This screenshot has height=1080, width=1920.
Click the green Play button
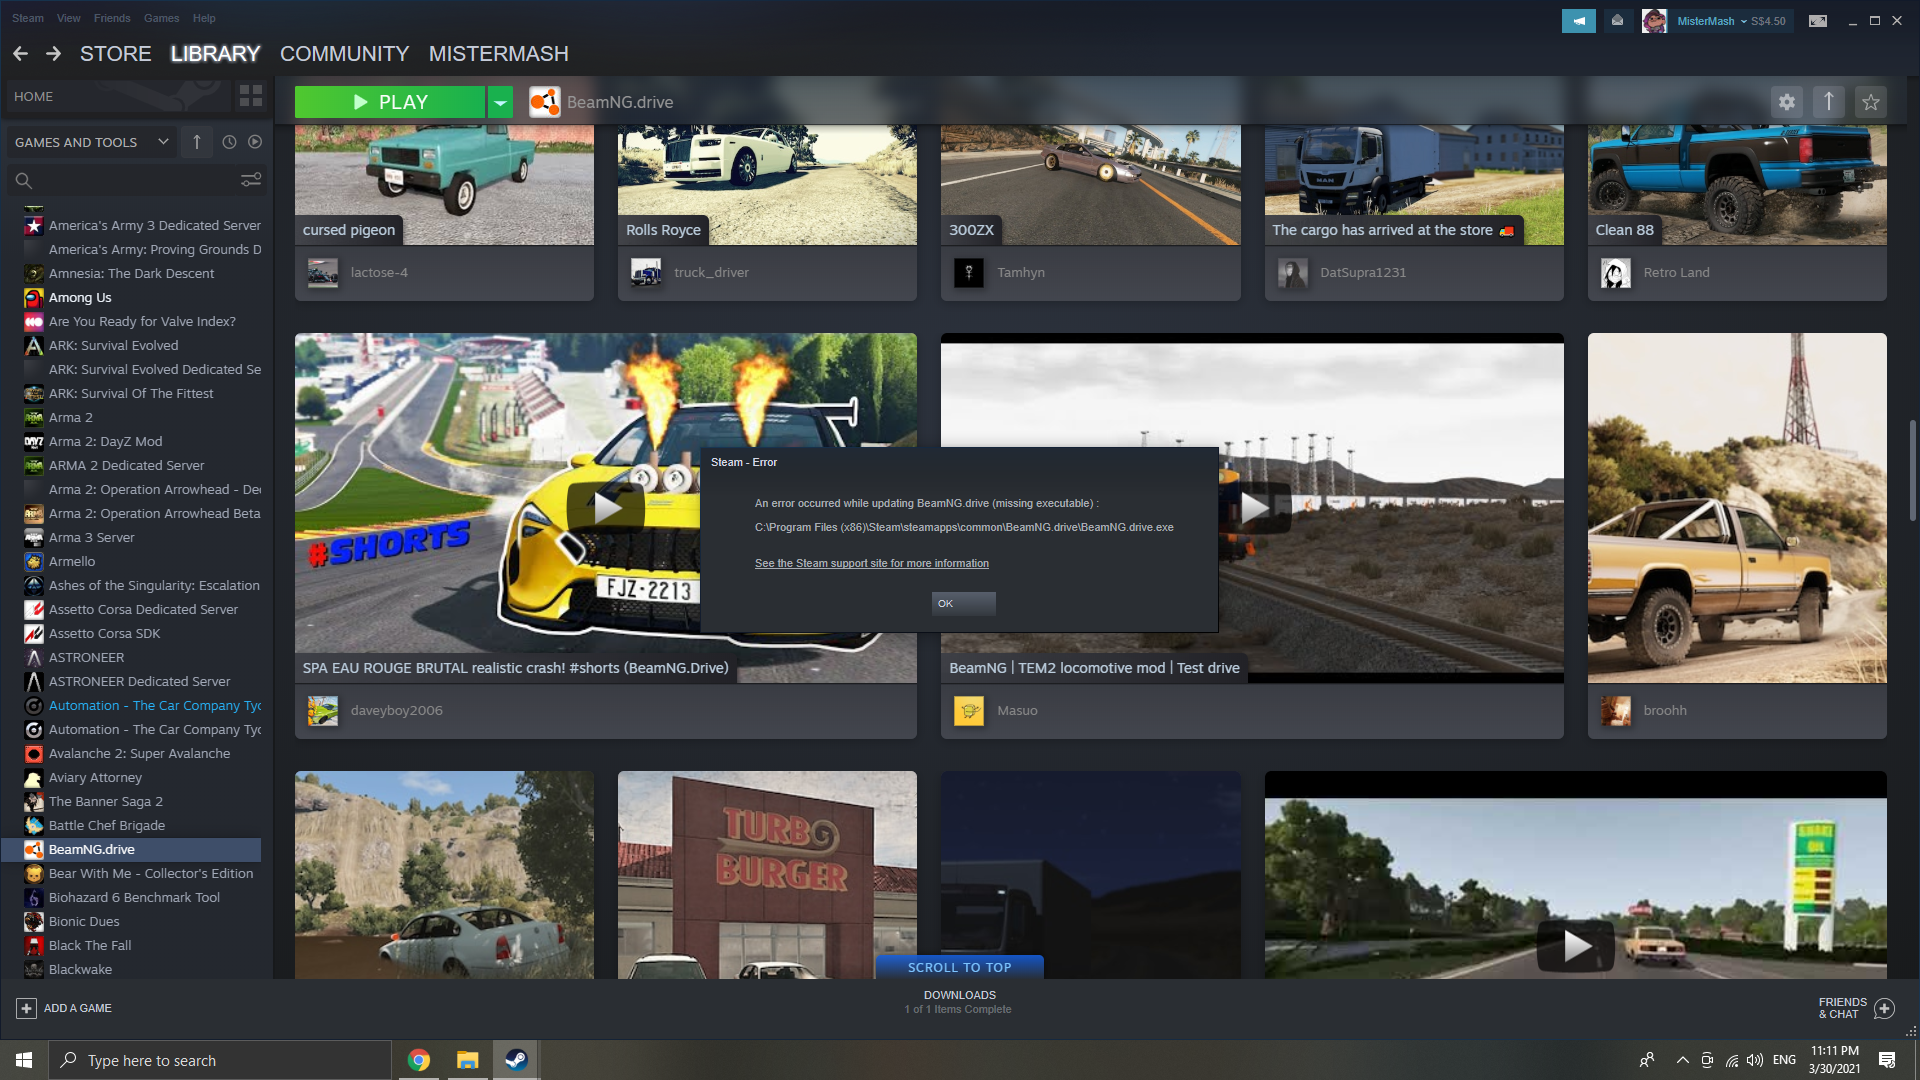[390, 102]
